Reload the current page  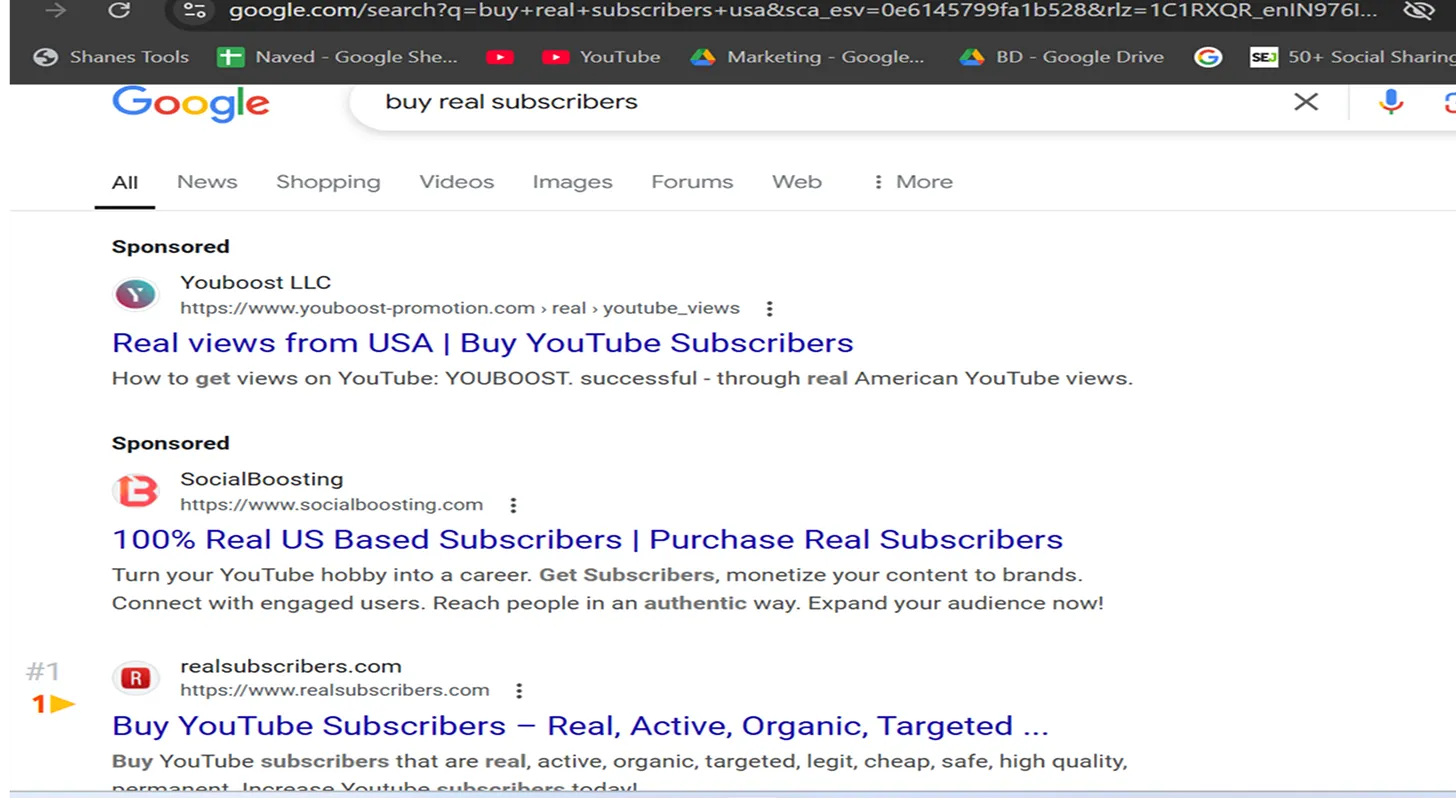[x=118, y=11]
